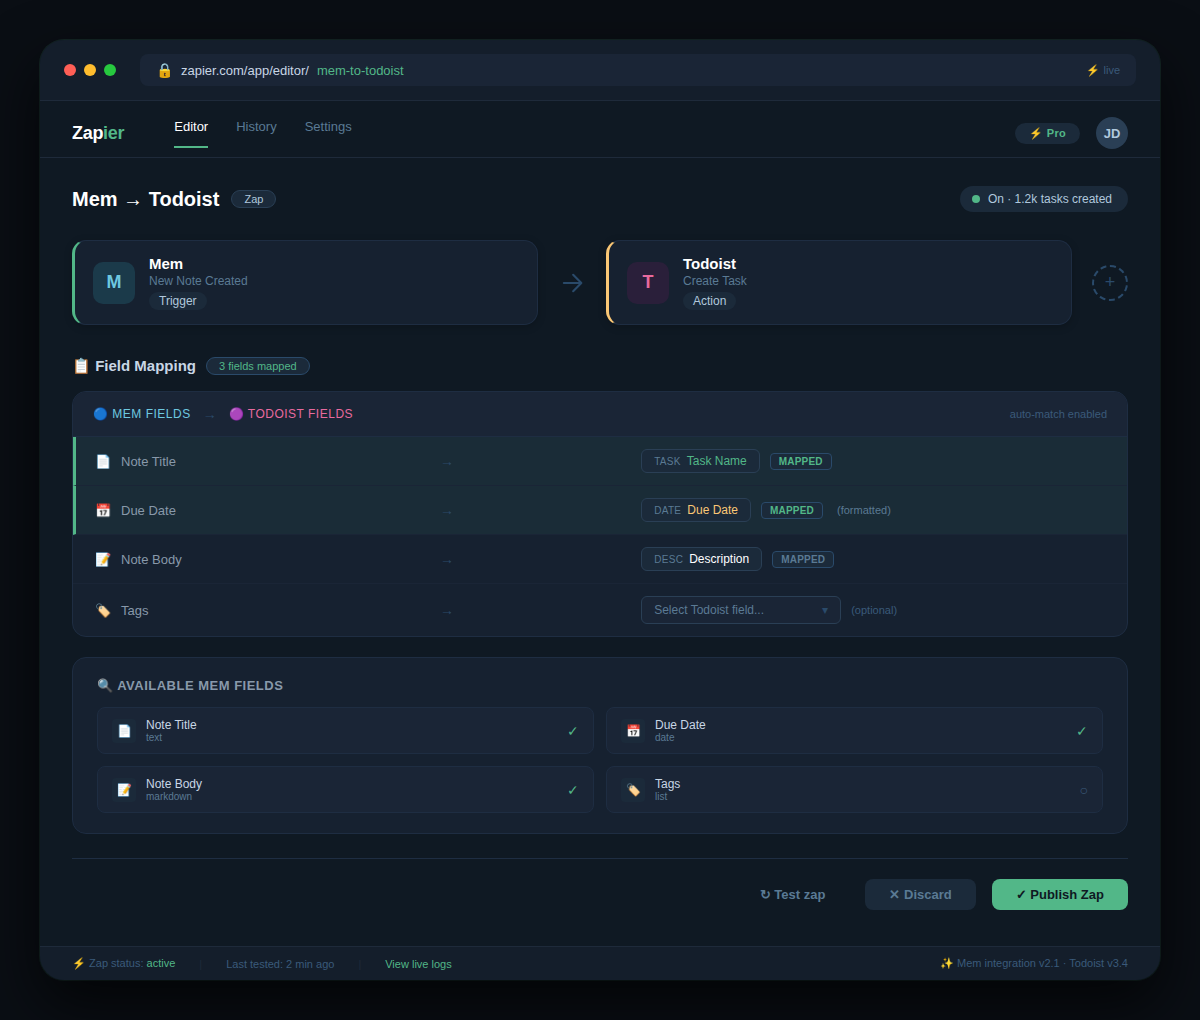The height and width of the screenshot is (1020, 1200).
Task: Toggle the Note Title checkmark in available fields
Action: click(573, 731)
